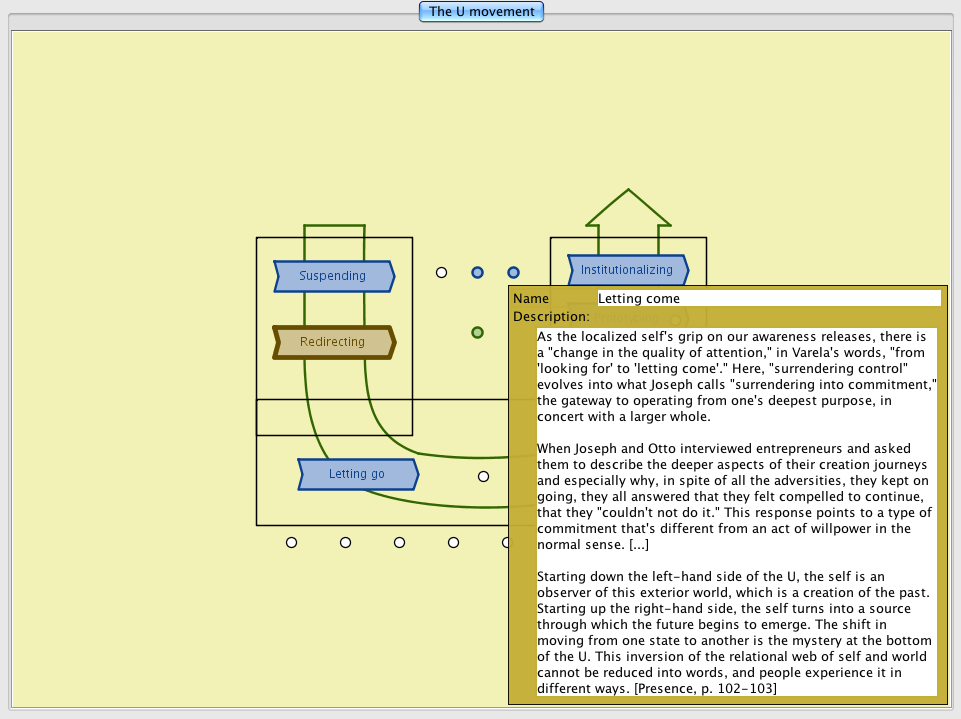Select the highlighted Redirecting node
The width and height of the screenshot is (961, 719).
(333, 342)
